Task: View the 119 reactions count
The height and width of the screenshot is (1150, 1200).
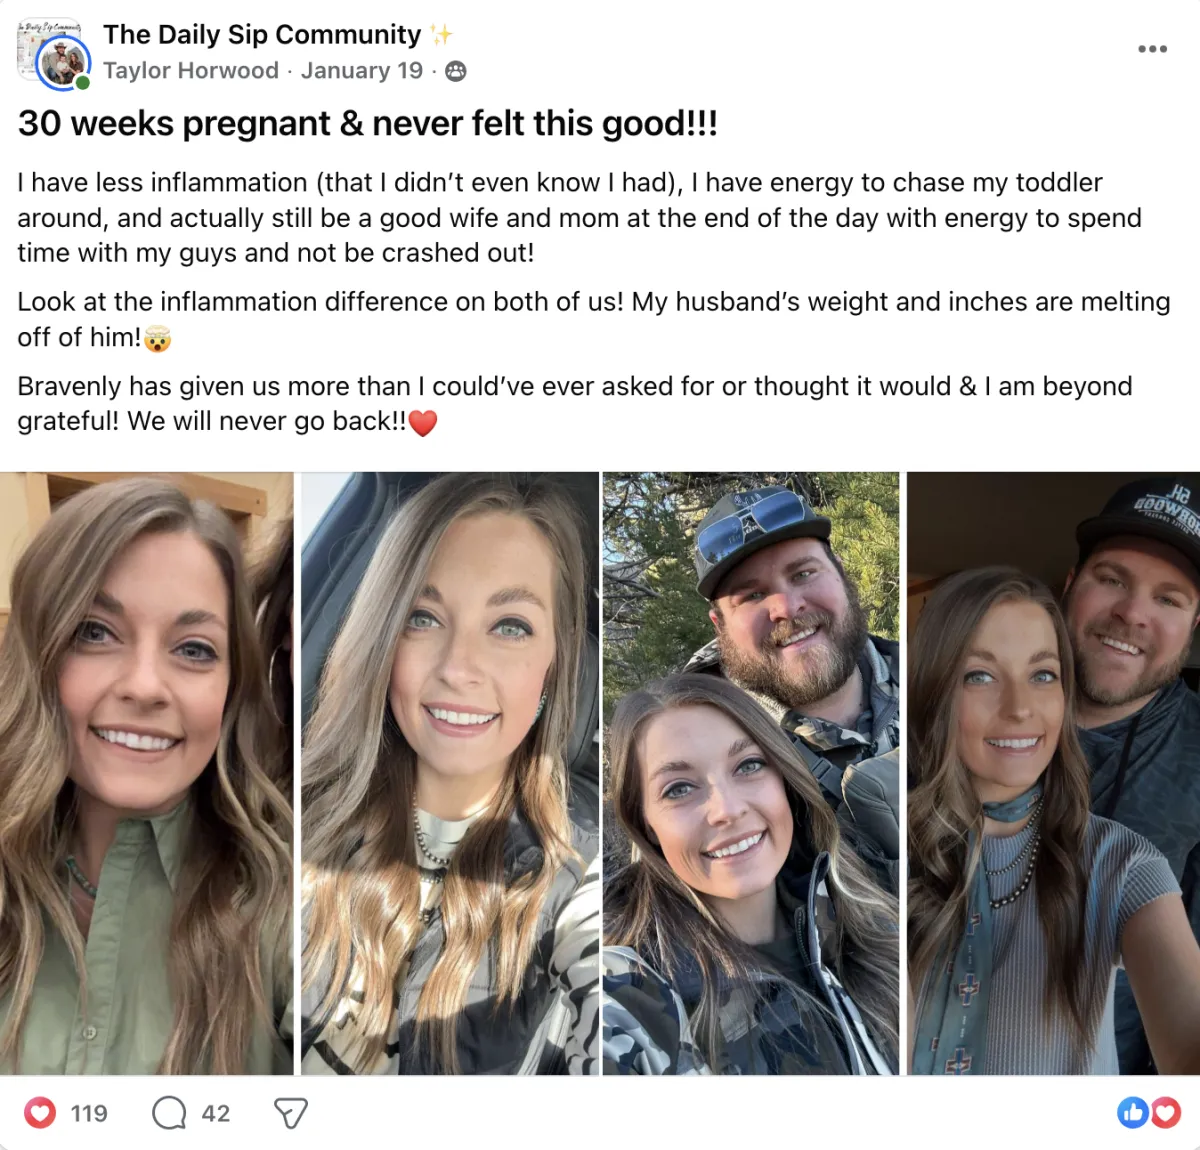Action: [x=89, y=1113]
